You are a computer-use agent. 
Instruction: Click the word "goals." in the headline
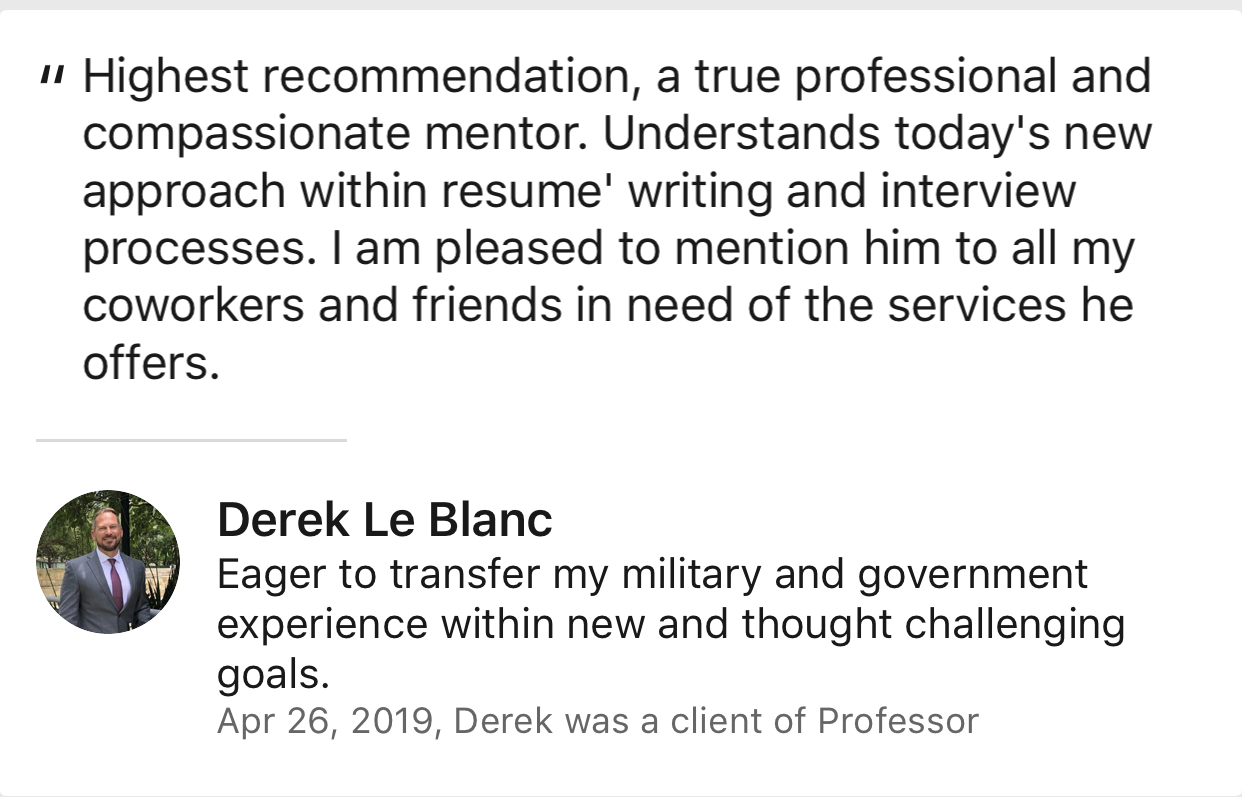click(x=273, y=675)
